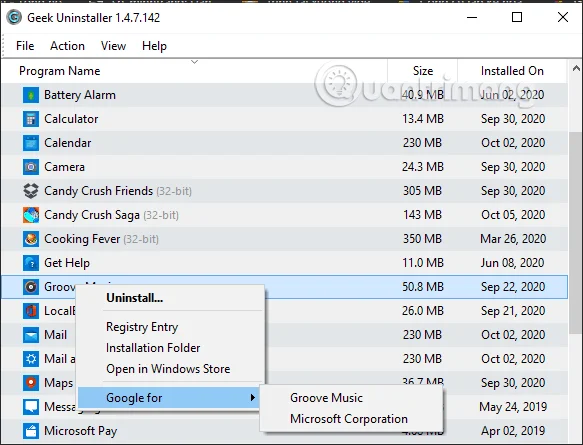The width and height of the screenshot is (583, 445).
Task: Select the Camera program name
Action: click(64, 167)
